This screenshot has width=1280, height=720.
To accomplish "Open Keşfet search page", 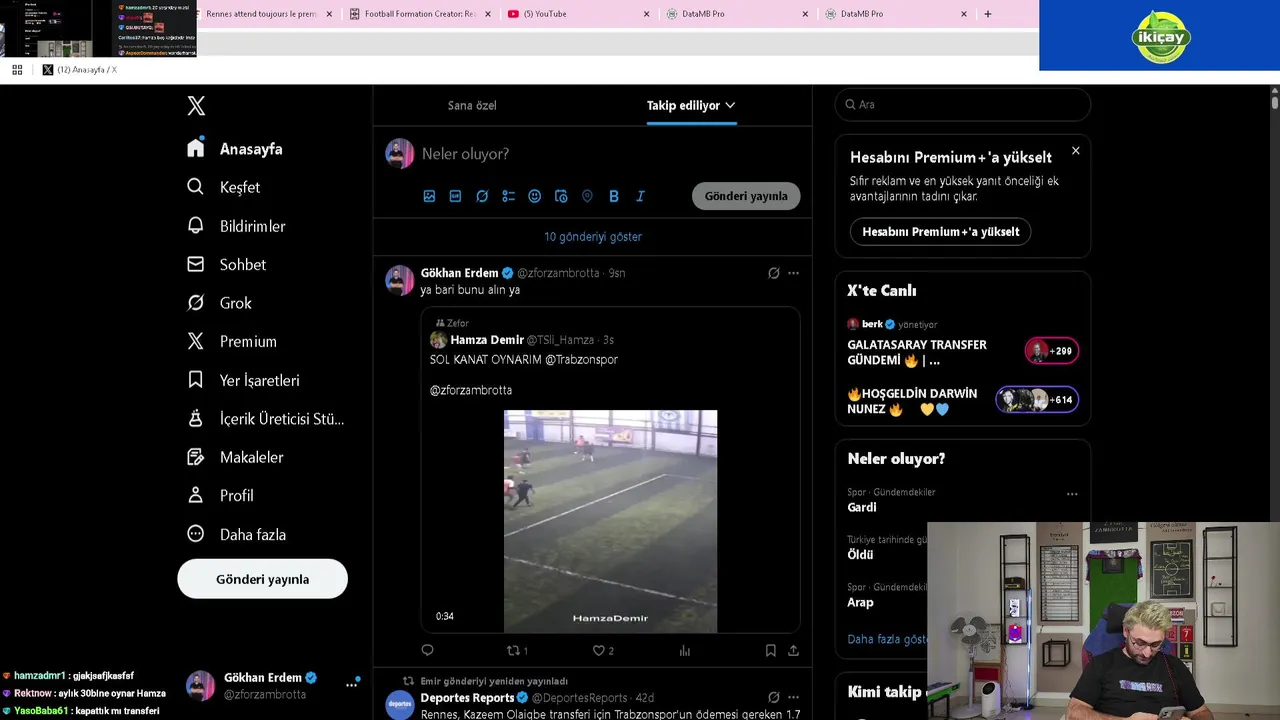I will point(224,187).
